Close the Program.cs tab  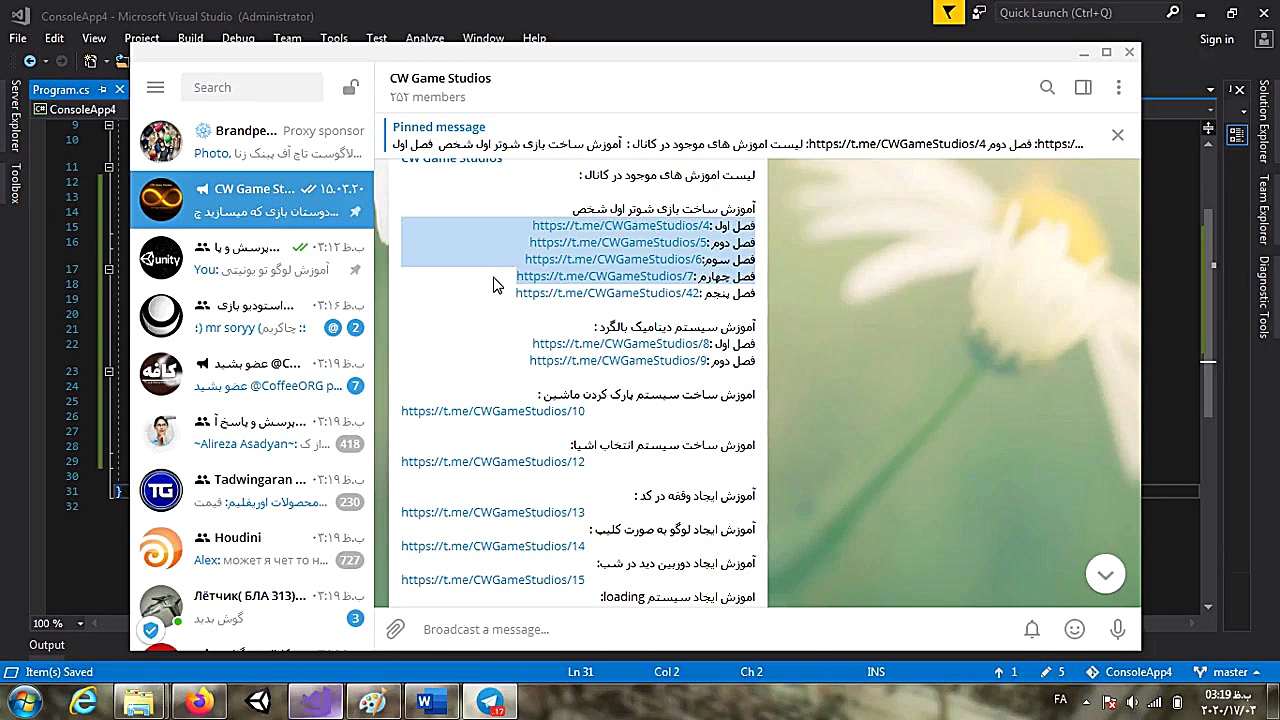click(119, 90)
